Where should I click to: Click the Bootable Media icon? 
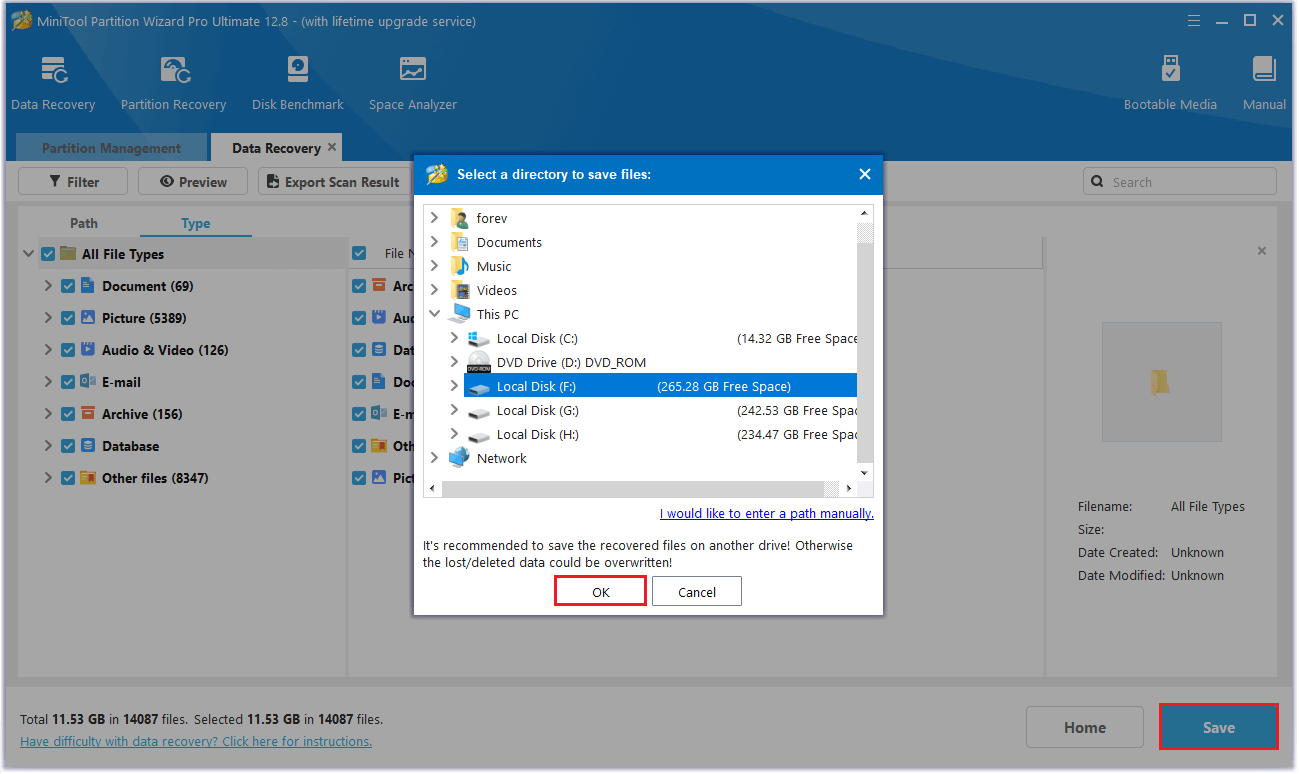[1170, 71]
